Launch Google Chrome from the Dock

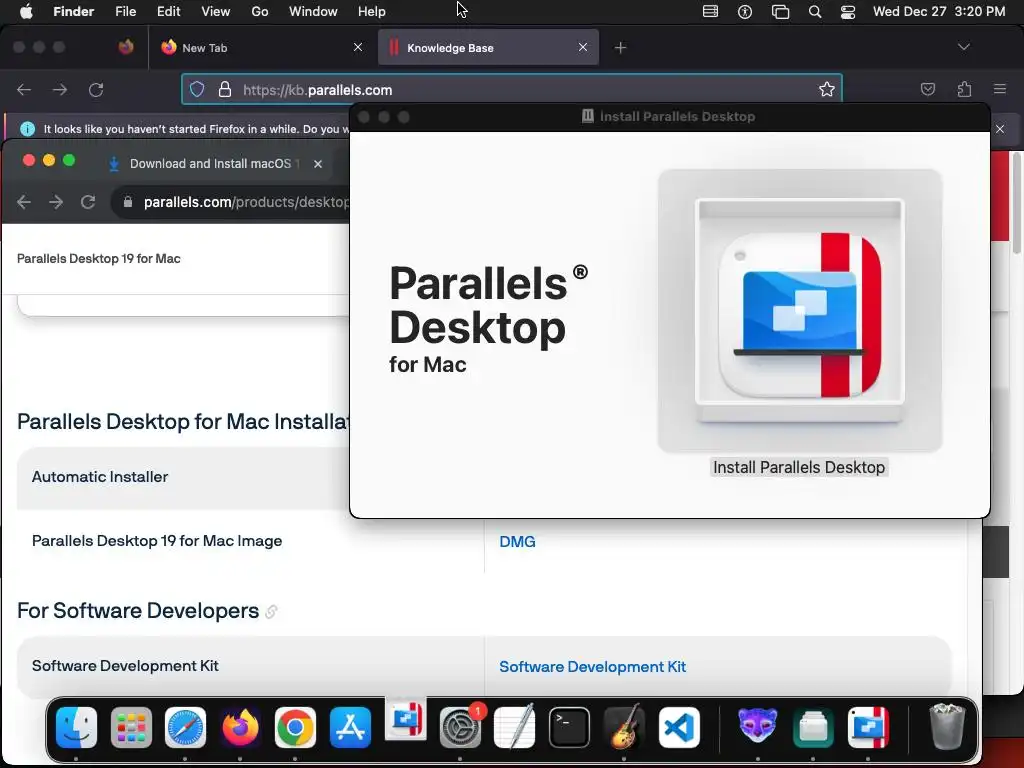pos(295,728)
